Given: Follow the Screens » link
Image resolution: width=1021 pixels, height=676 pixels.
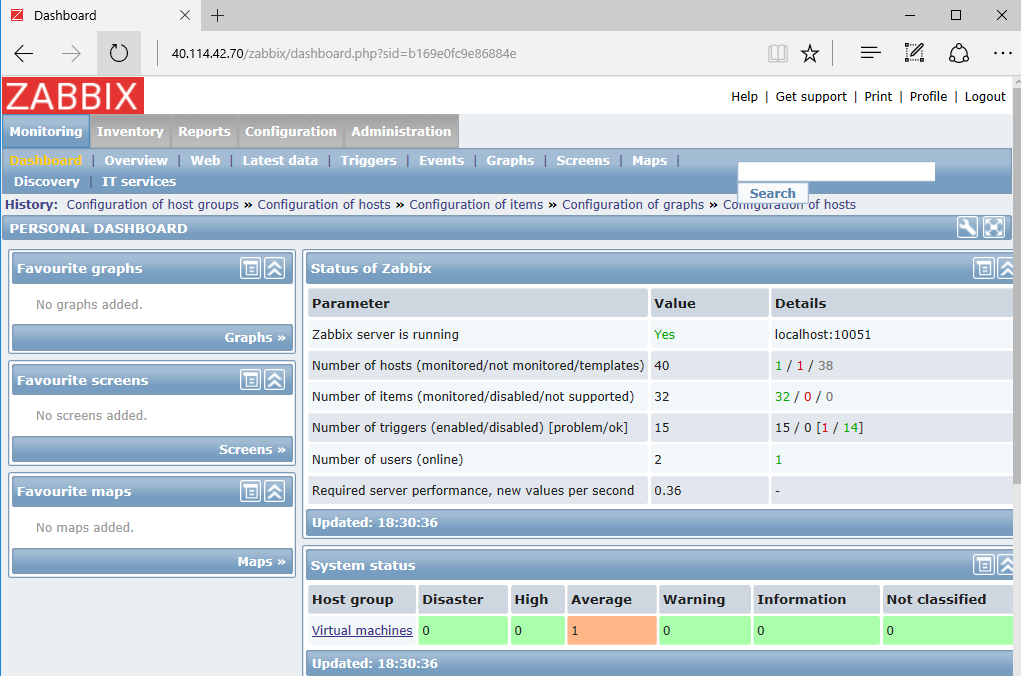Looking at the screenshot, I should [252, 449].
